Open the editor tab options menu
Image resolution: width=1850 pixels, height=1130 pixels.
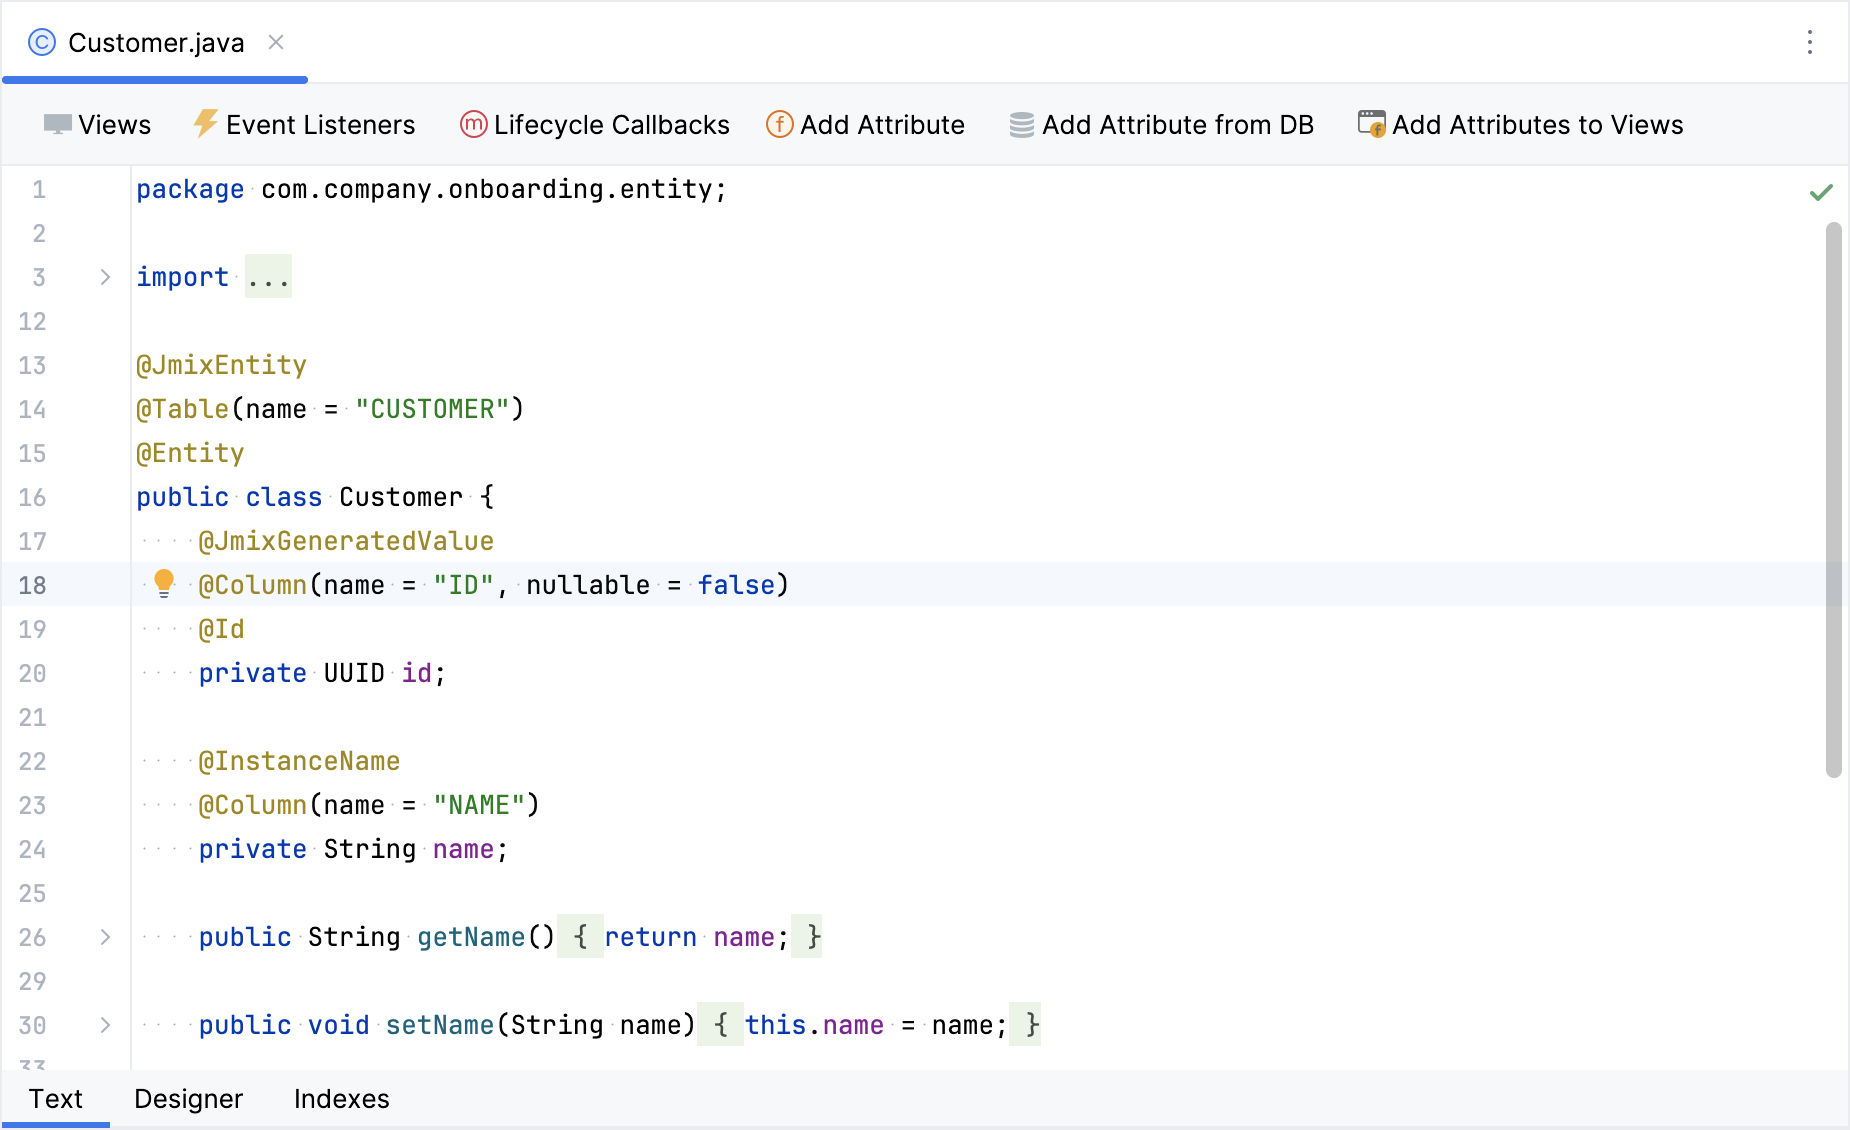(x=1810, y=42)
